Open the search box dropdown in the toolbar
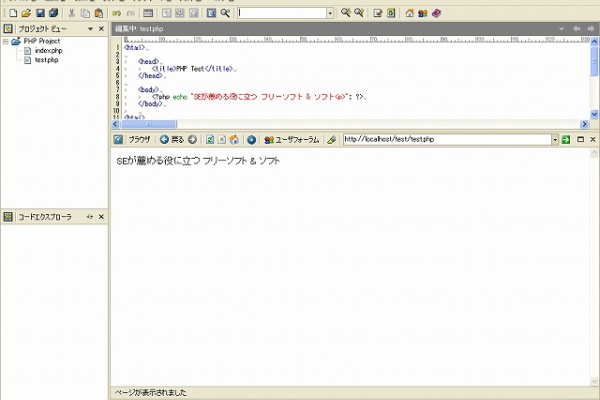600x400 pixels. [330, 13]
